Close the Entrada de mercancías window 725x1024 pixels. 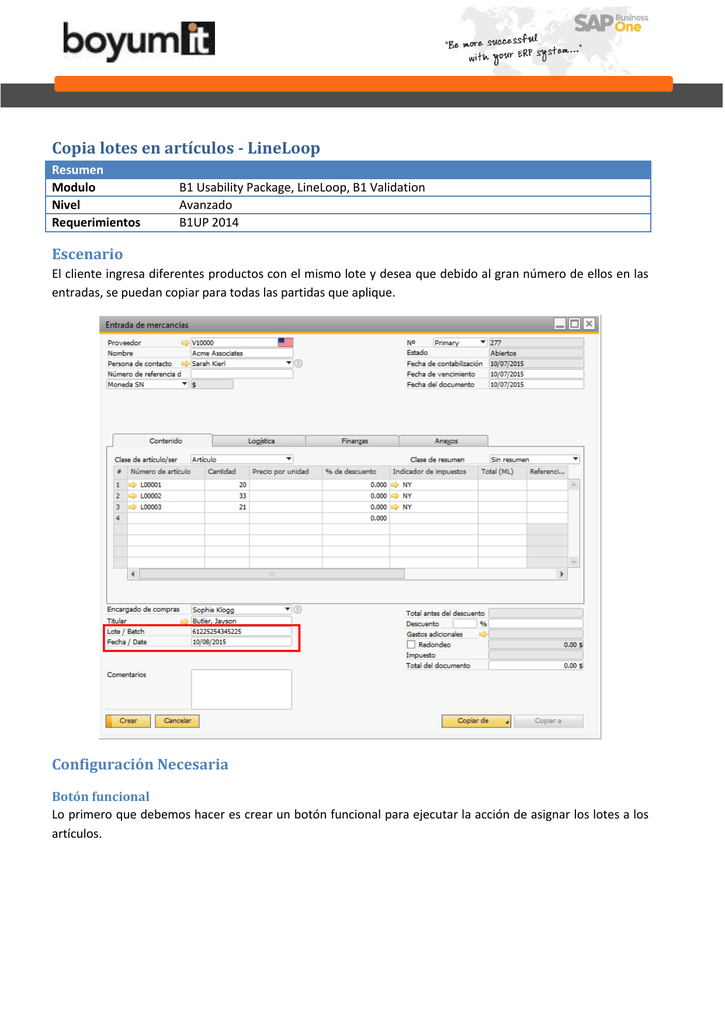[588, 324]
